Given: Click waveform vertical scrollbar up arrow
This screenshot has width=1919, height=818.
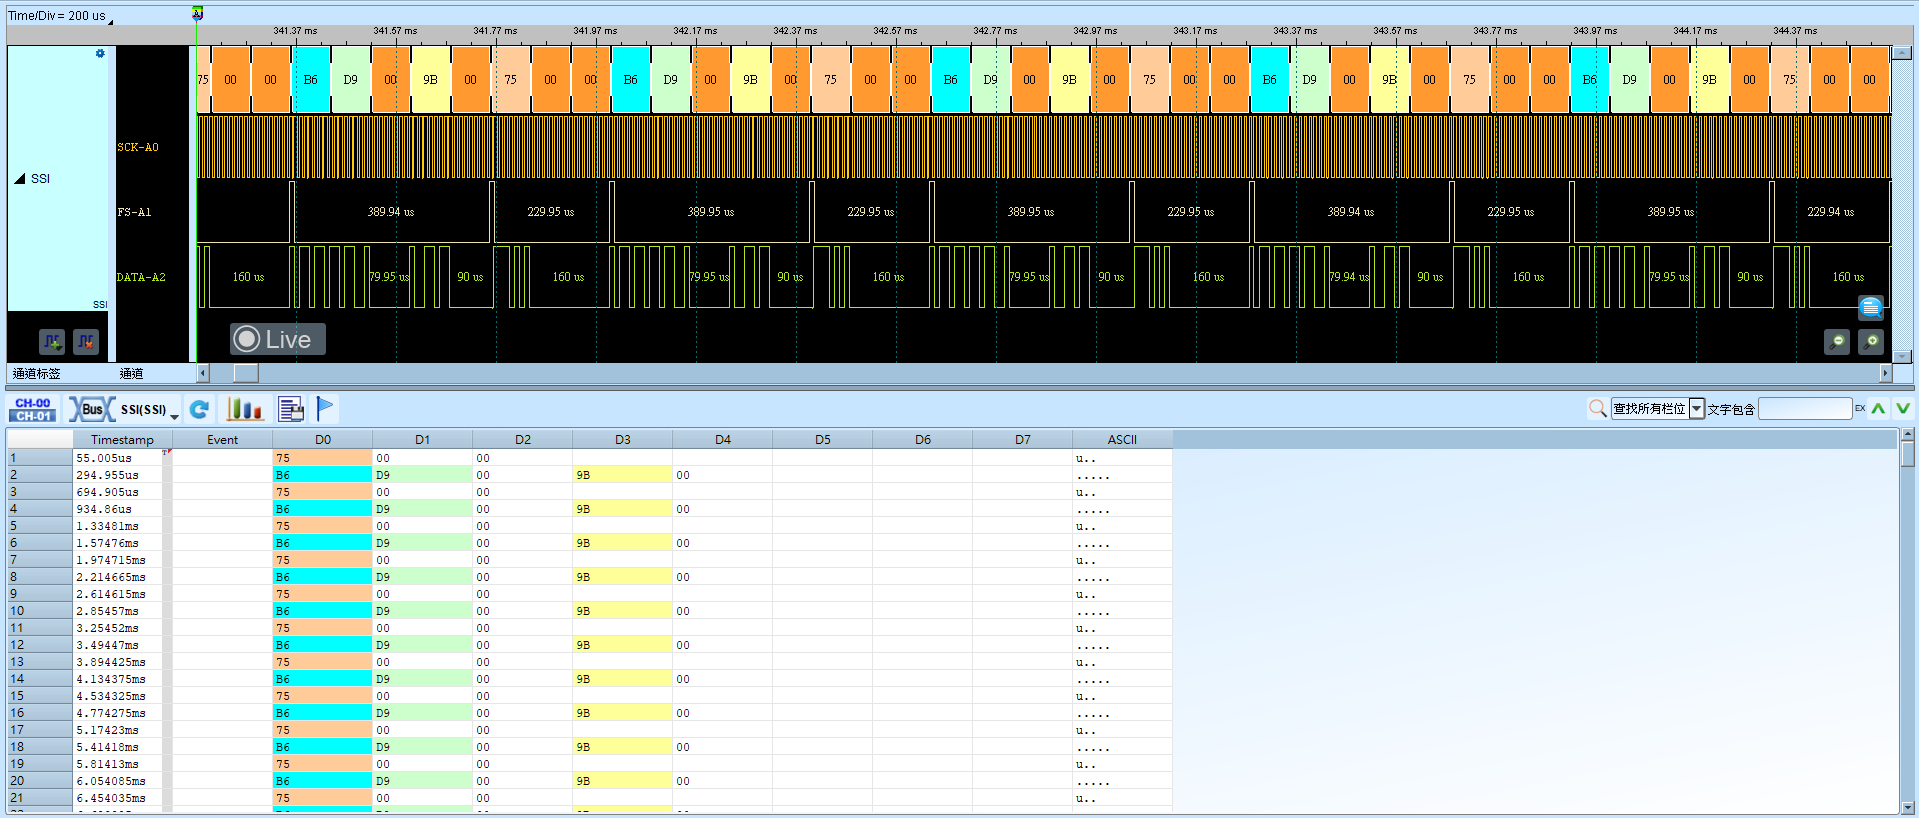Looking at the screenshot, I should (x=1902, y=53).
